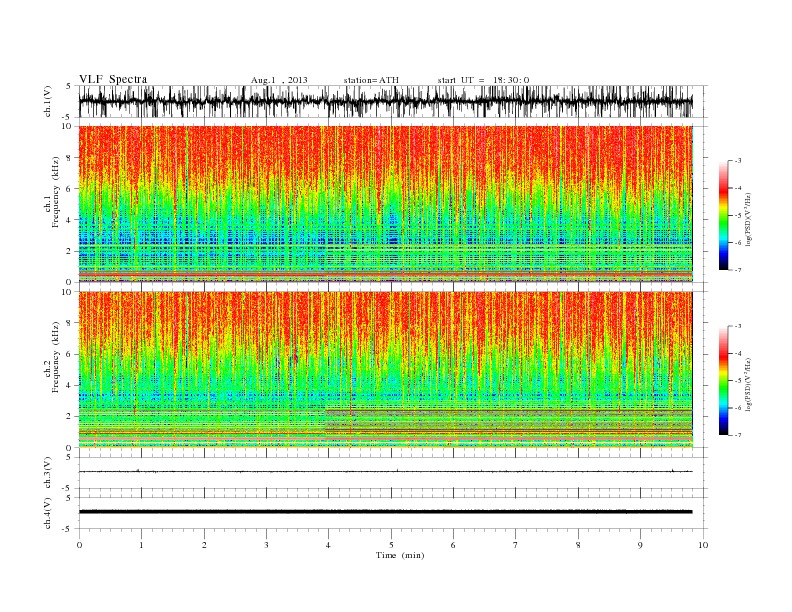Click the ch.1 "Frequency (kHz)" axis label
792x612 pixels.
pos(56,192)
